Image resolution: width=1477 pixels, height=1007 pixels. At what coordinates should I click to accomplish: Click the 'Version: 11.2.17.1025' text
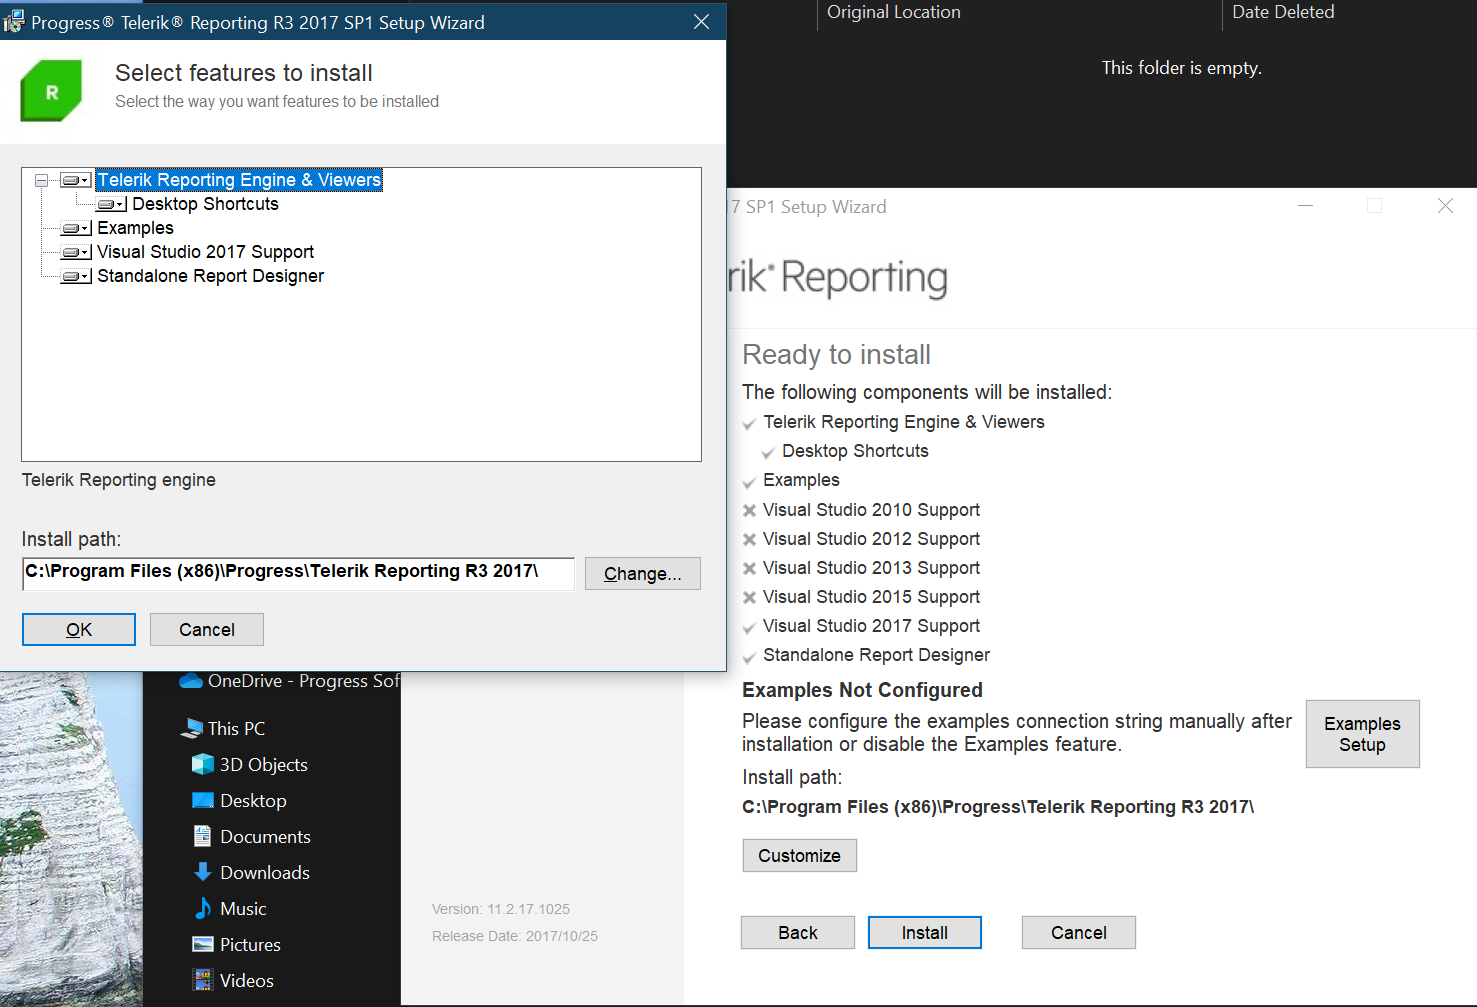501,909
